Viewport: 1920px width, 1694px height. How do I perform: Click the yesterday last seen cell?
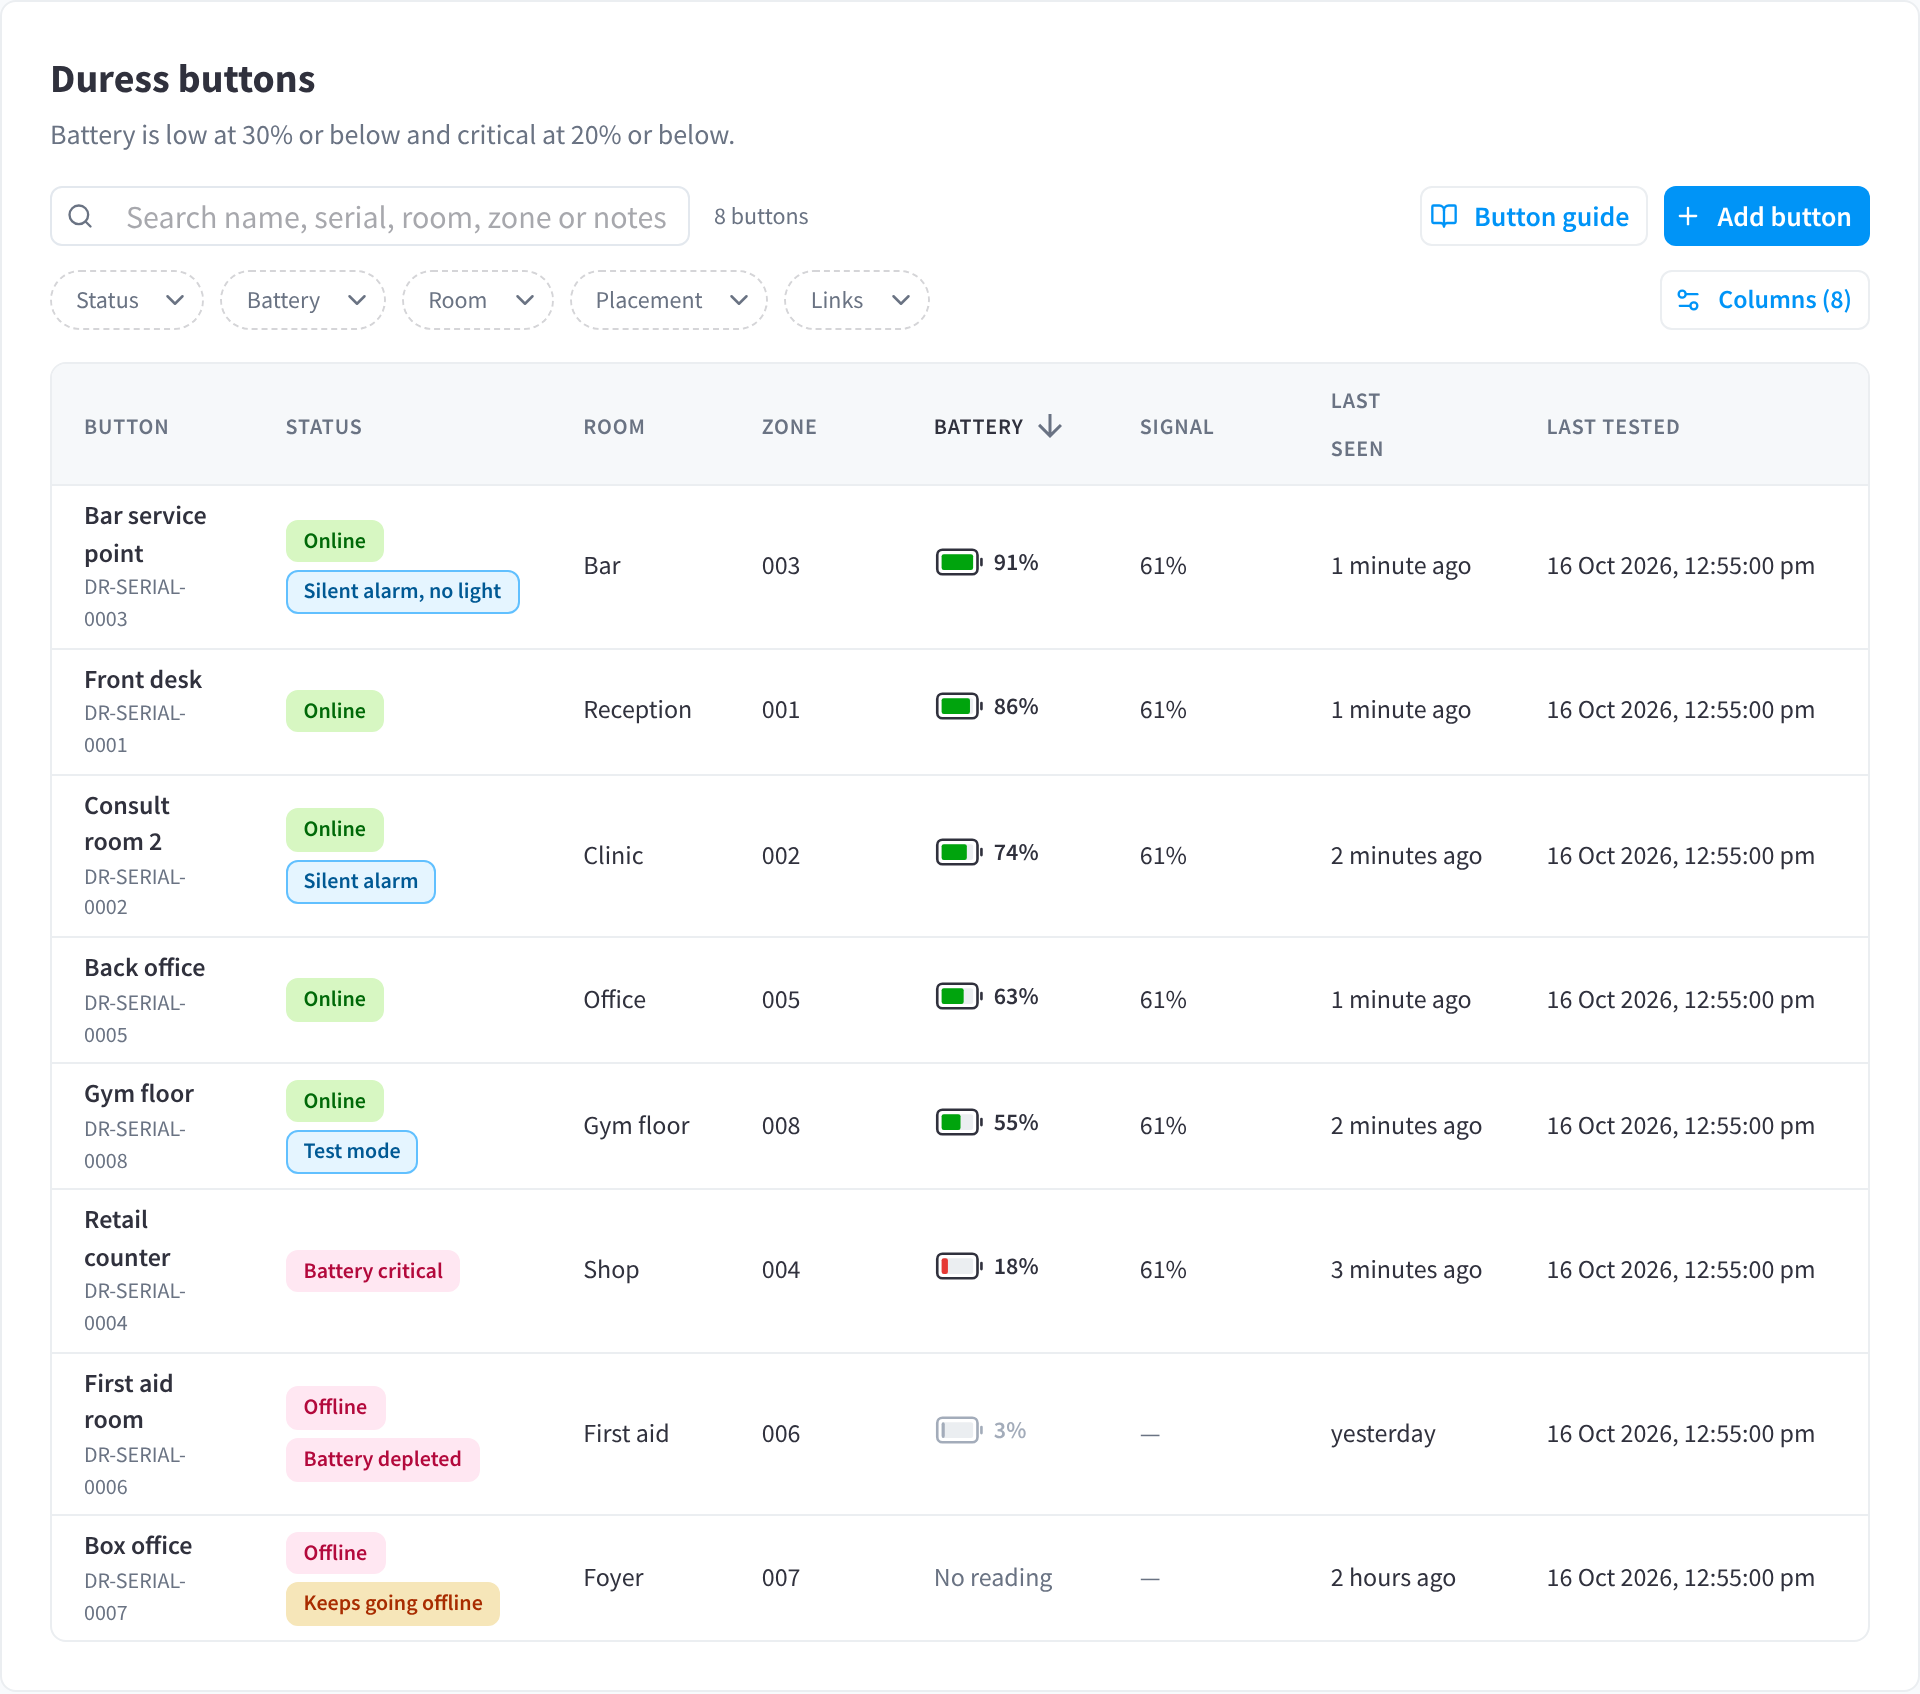tap(1383, 1434)
